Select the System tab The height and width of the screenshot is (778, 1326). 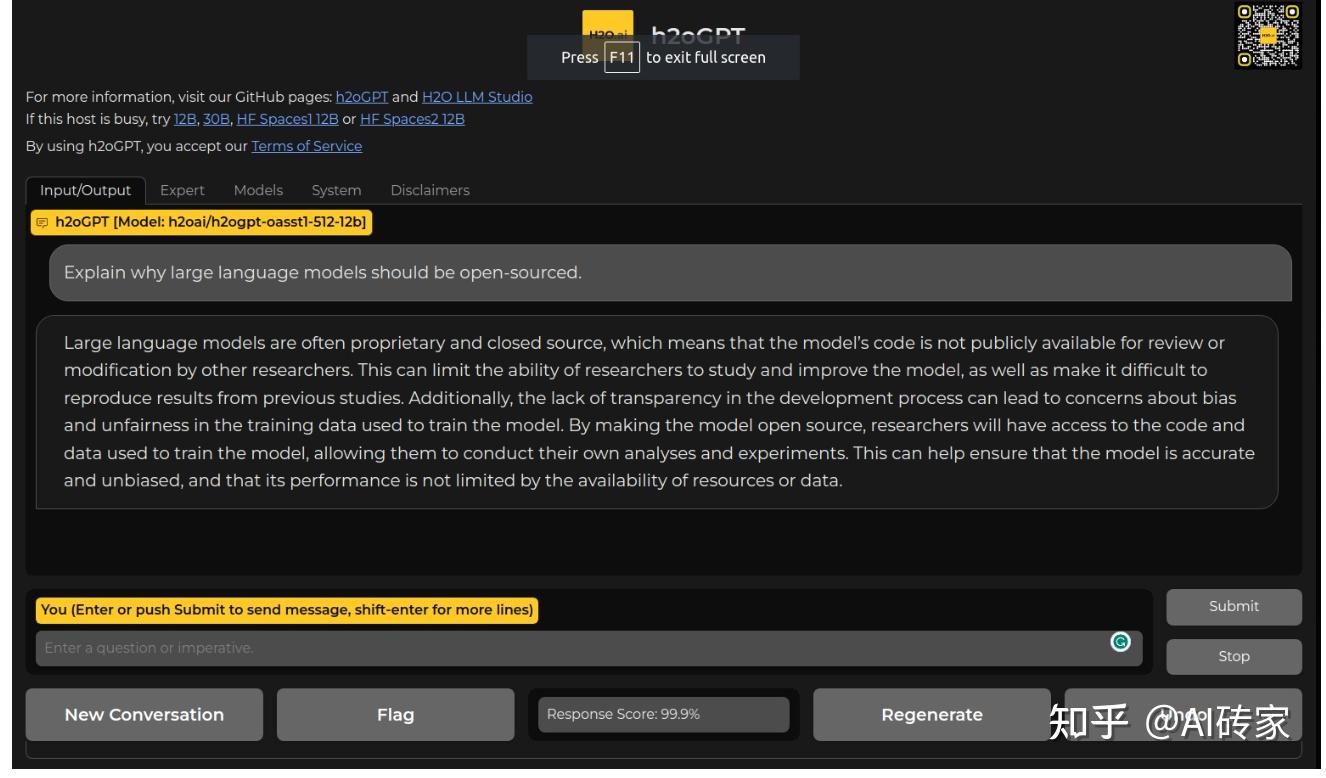point(336,190)
